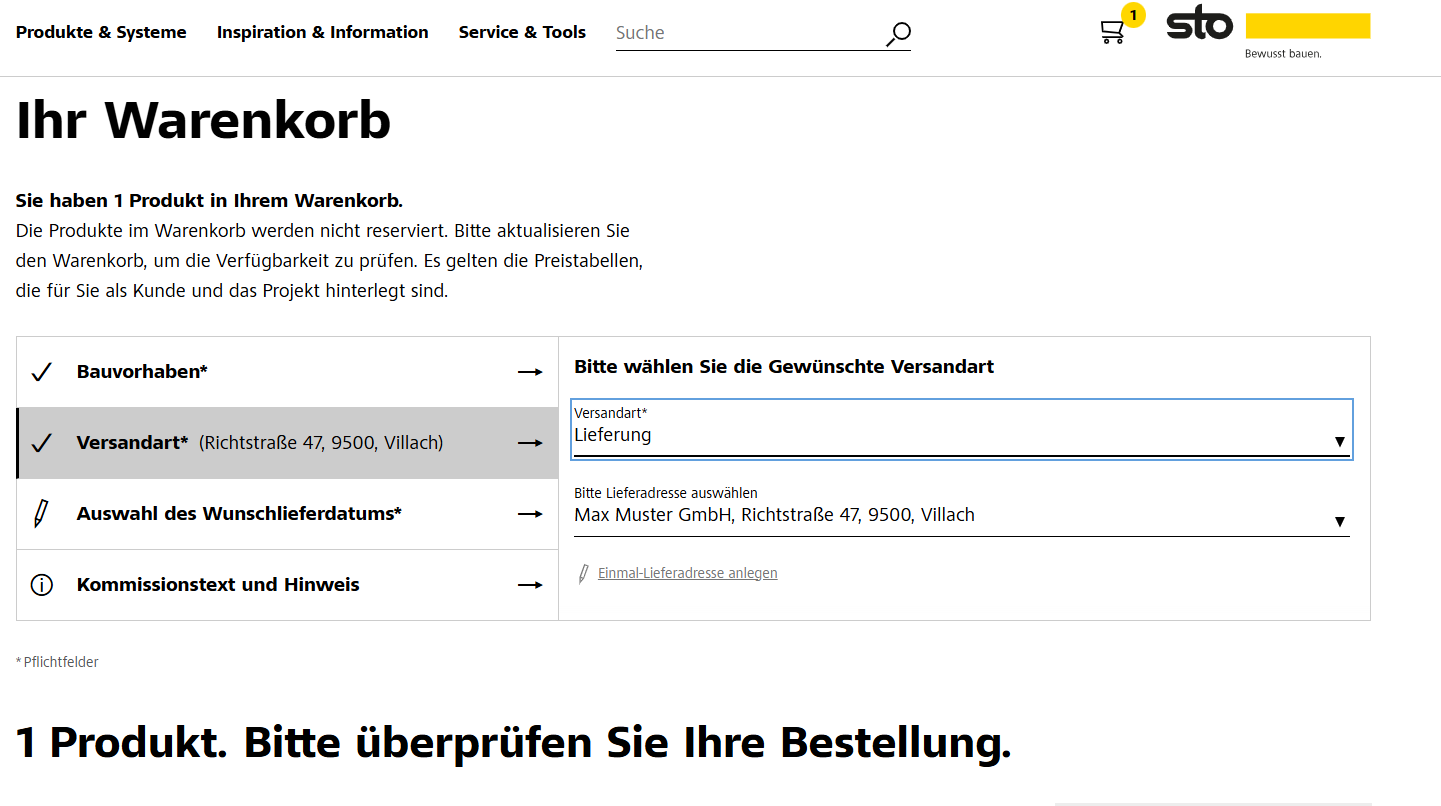Select the Versandart step label
Image resolution: width=1441 pixels, height=806 pixels.
(132, 442)
